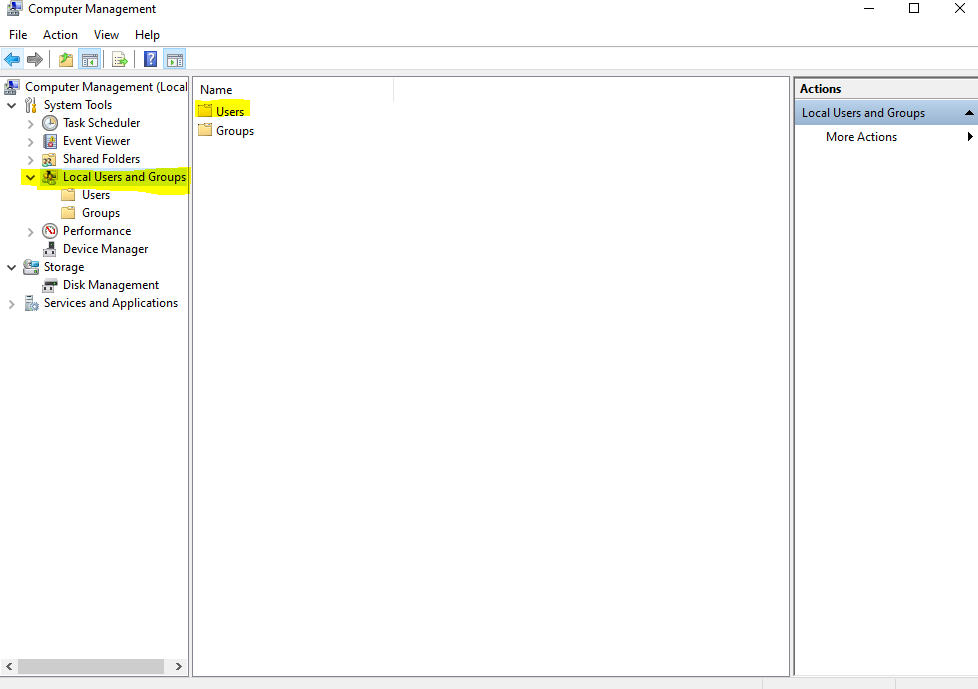
Task: Maximize the Computer Management window
Action: [914, 8]
